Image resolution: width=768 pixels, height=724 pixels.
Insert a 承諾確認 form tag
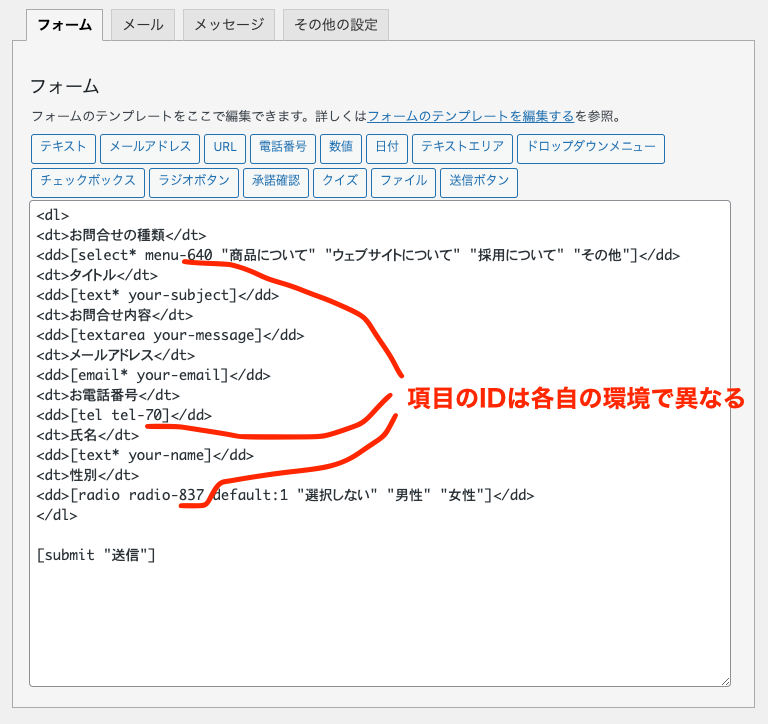(x=276, y=183)
